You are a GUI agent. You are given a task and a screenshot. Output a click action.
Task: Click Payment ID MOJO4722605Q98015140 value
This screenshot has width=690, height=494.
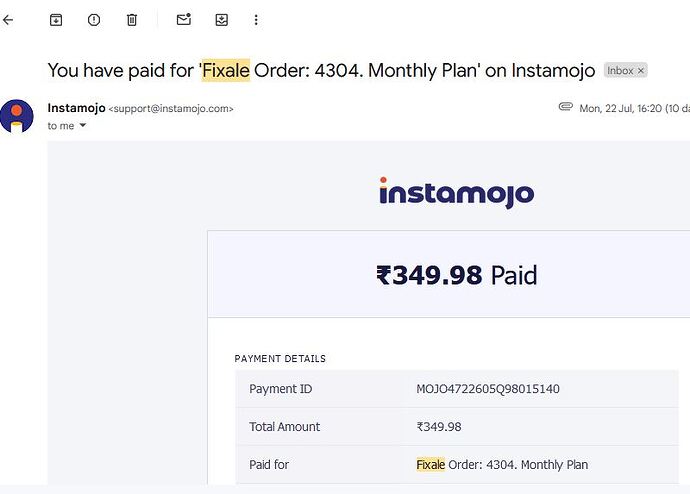pyautogui.click(x=488, y=389)
